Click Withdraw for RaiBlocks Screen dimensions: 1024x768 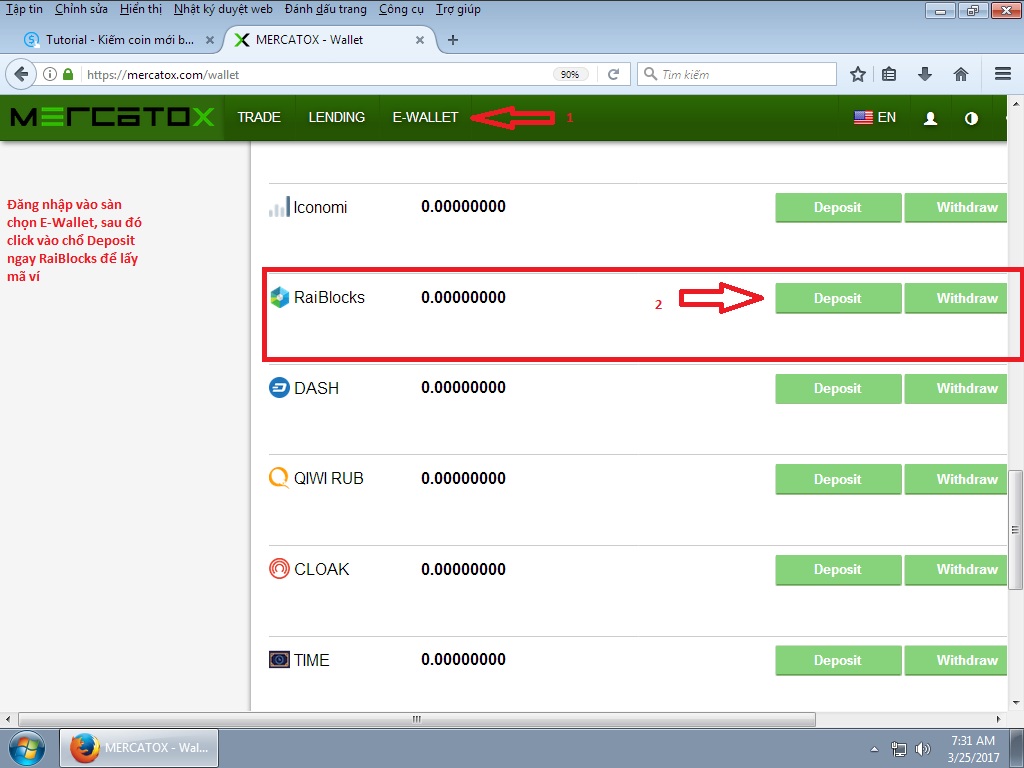pos(955,298)
